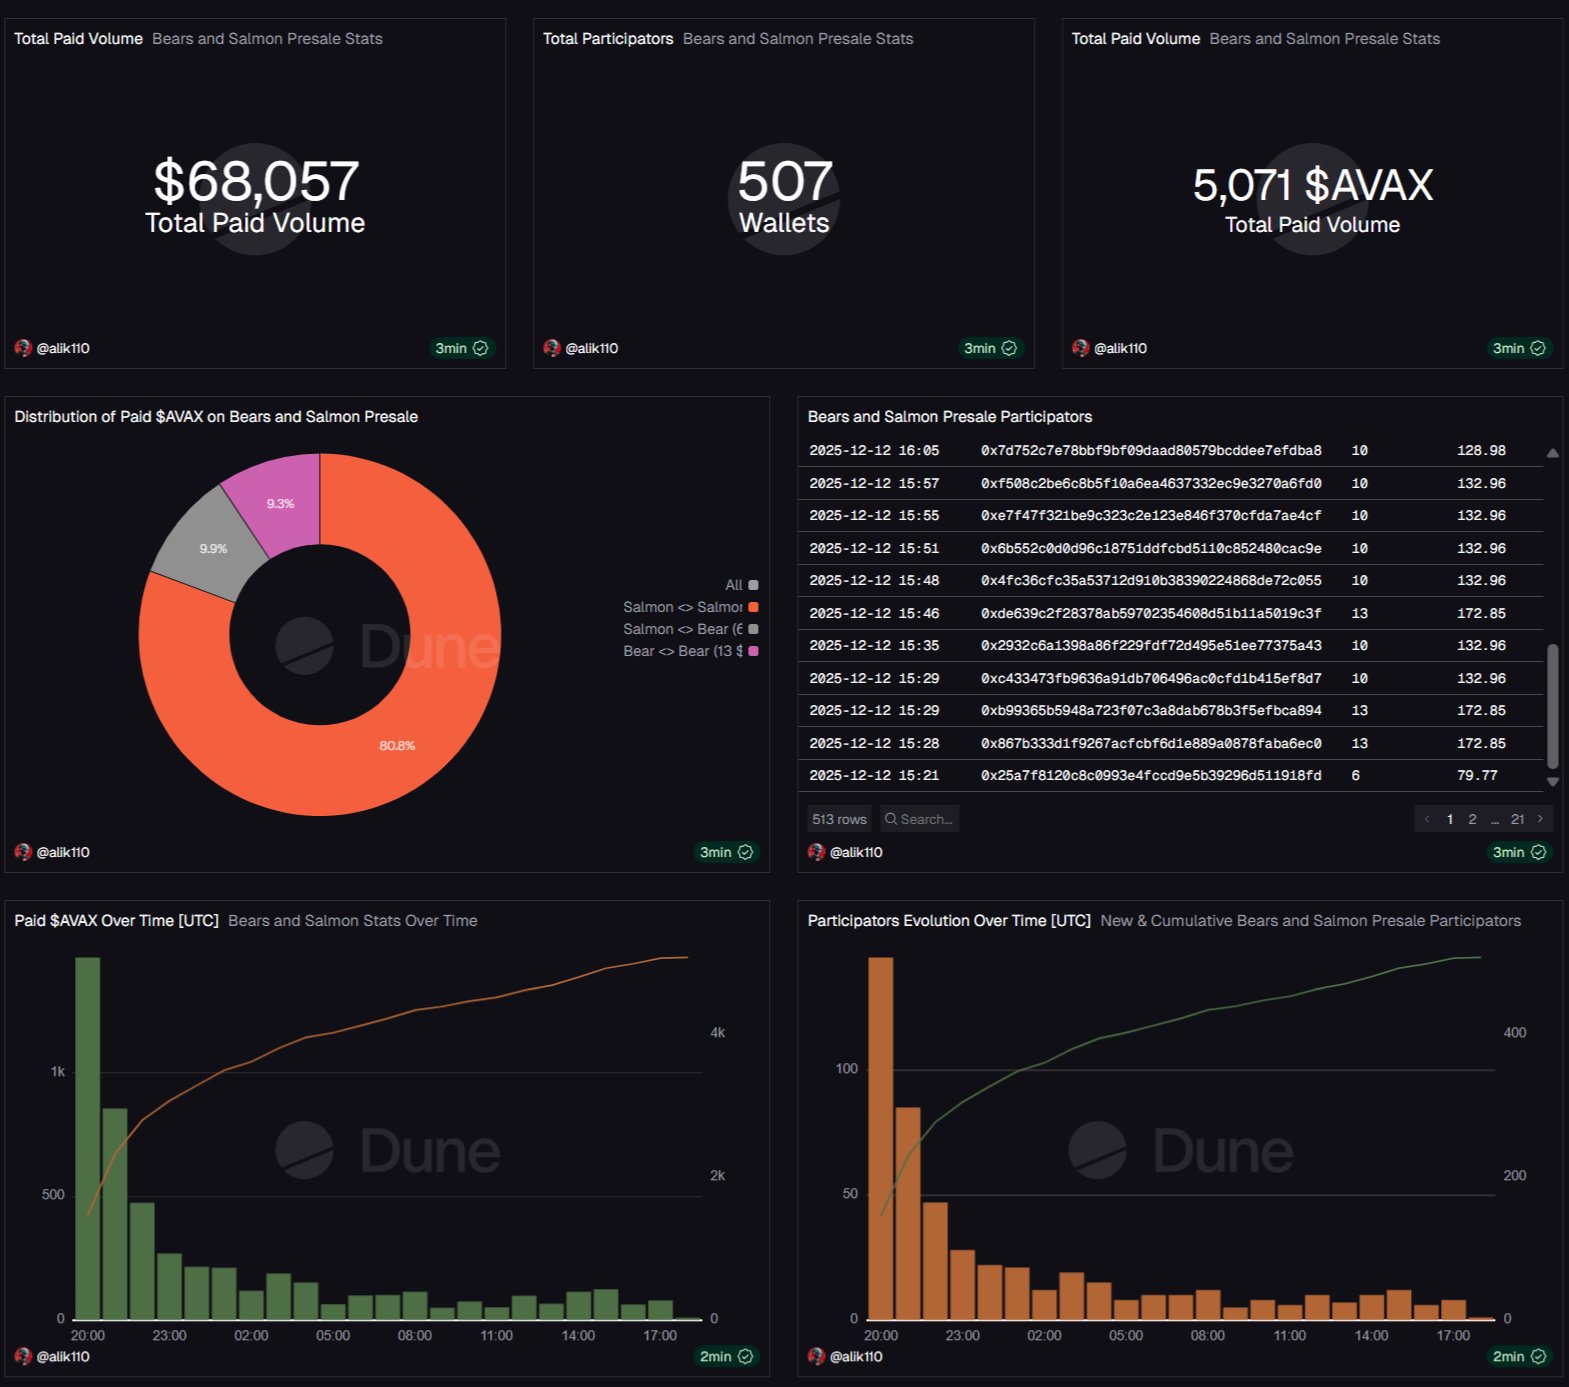Click the table scroll down arrow
Image resolution: width=1569 pixels, height=1387 pixels.
tap(1552, 782)
